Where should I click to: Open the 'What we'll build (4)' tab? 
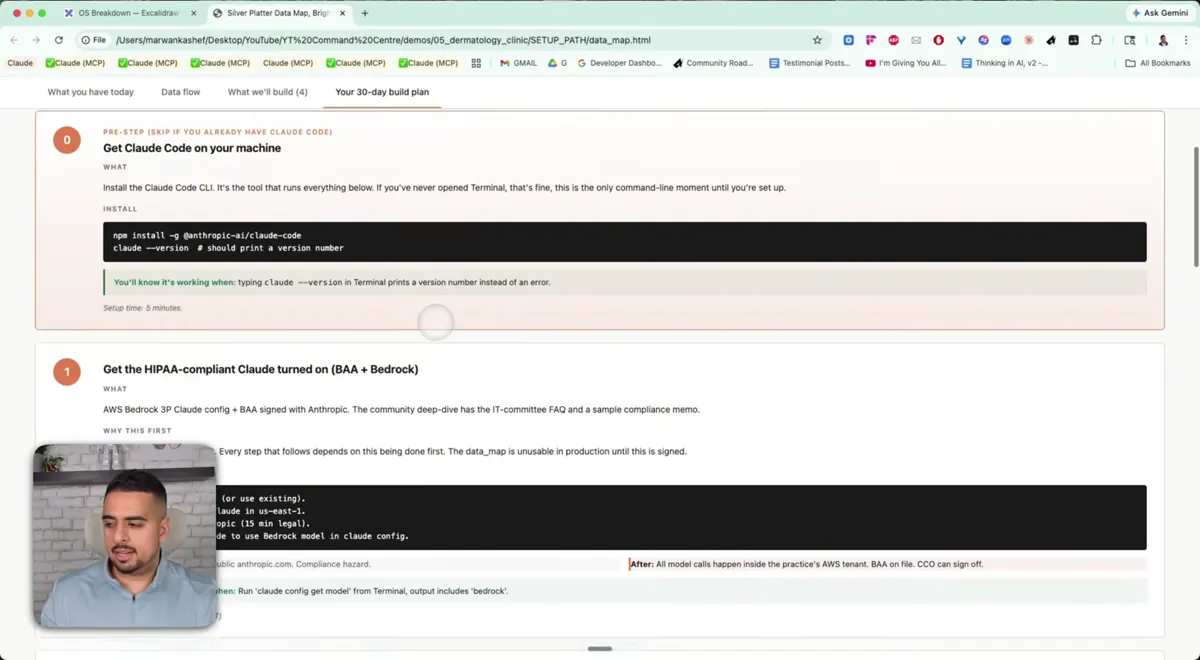click(268, 92)
